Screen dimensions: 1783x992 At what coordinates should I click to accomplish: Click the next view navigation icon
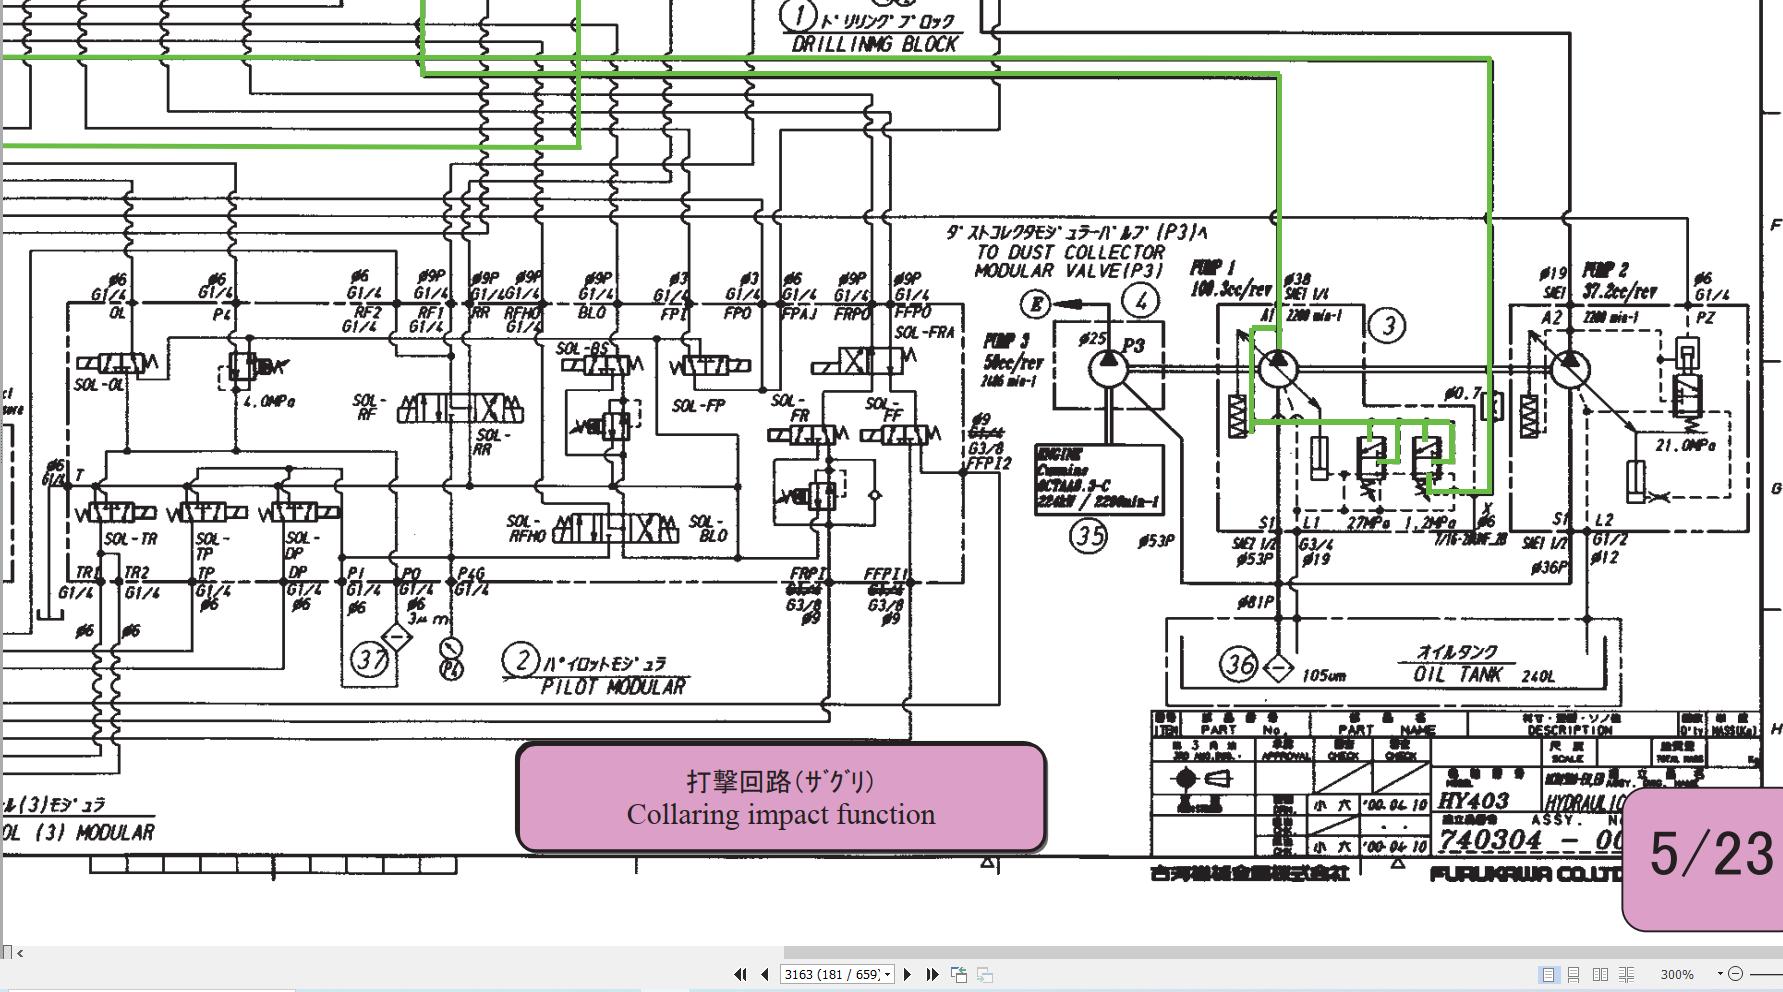985,974
